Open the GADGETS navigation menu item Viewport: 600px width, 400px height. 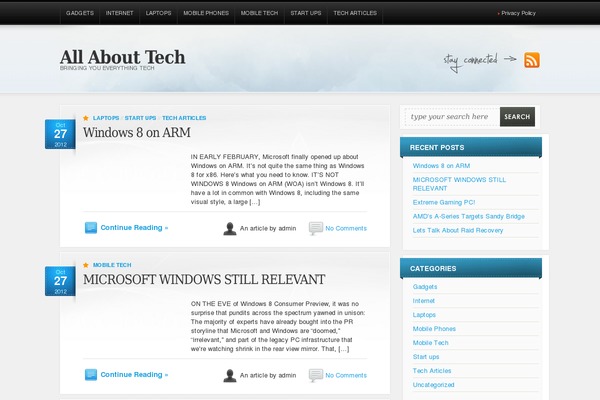pos(80,13)
